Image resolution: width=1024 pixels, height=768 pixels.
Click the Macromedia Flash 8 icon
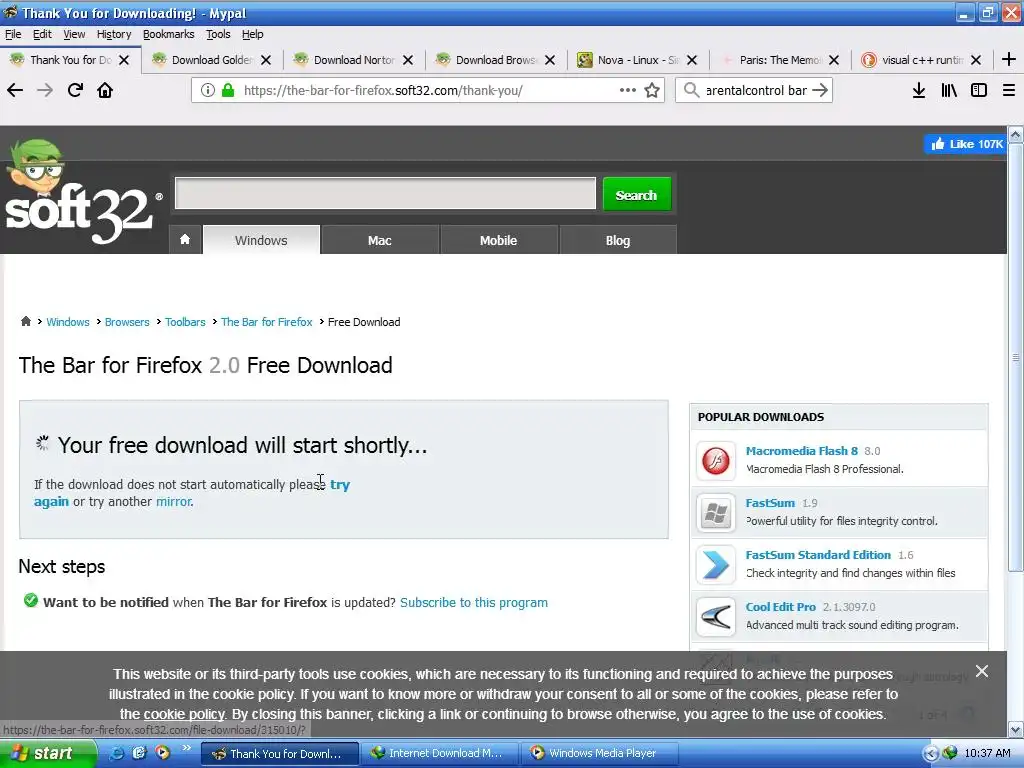(x=716, y=460)
